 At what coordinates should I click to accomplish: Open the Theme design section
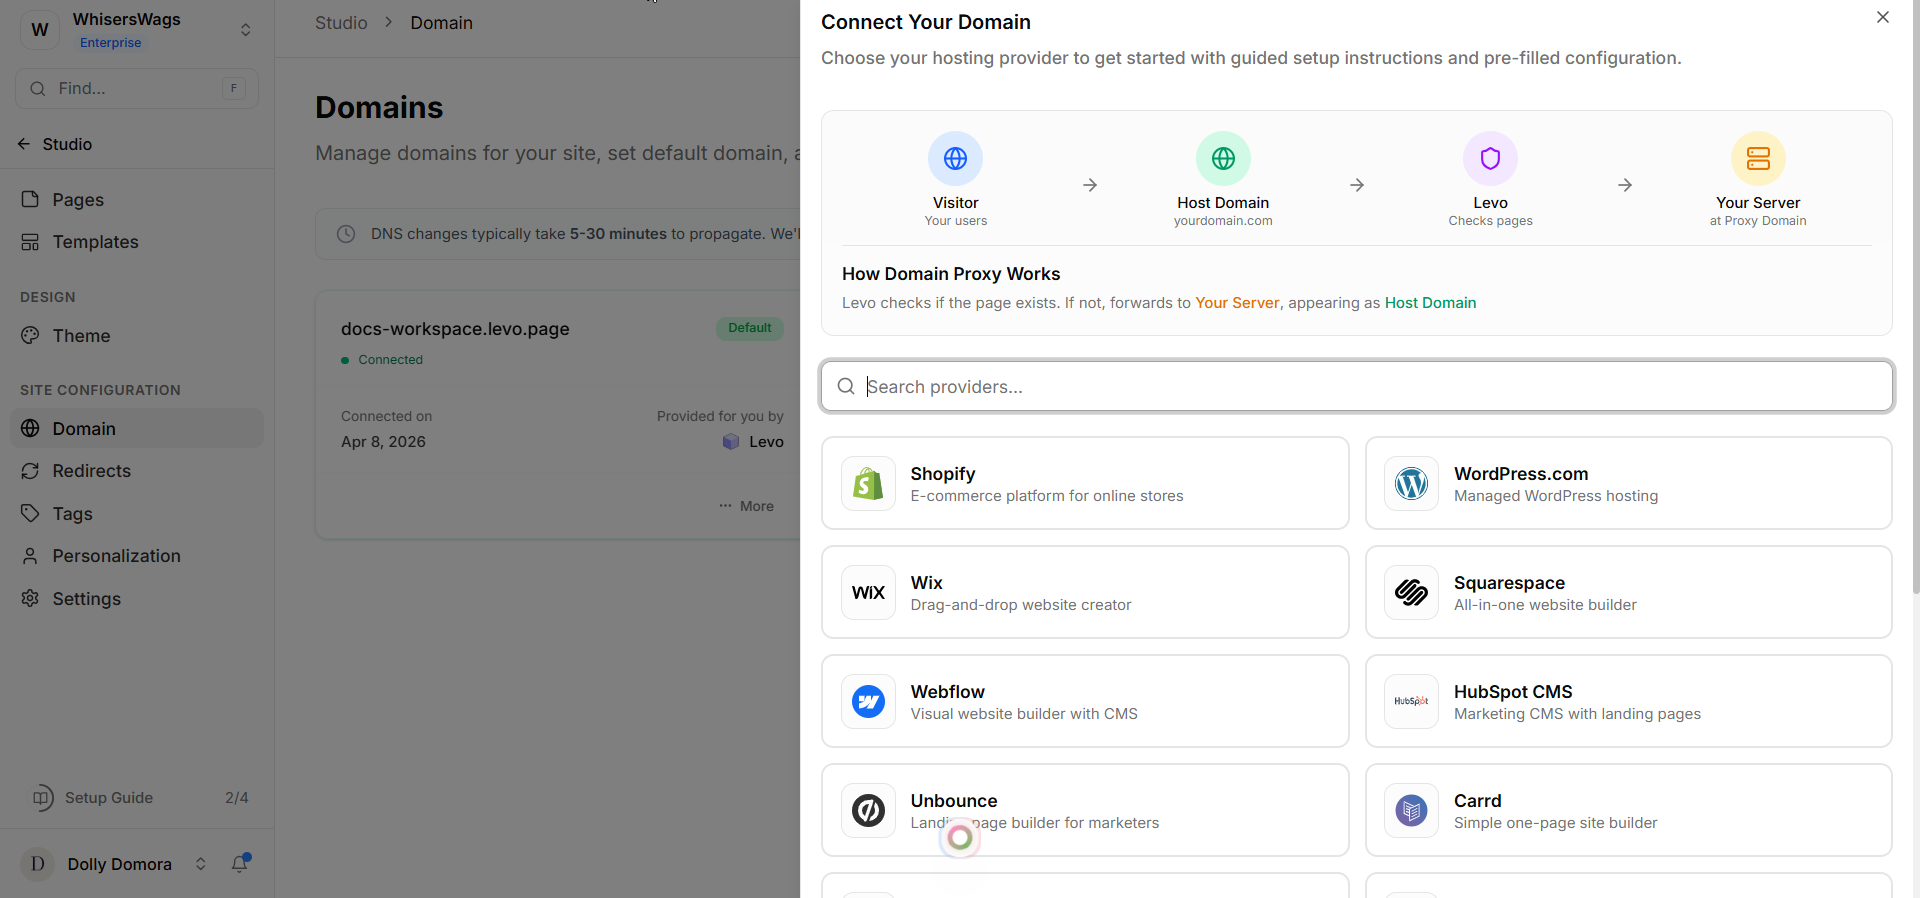[81, 336]
